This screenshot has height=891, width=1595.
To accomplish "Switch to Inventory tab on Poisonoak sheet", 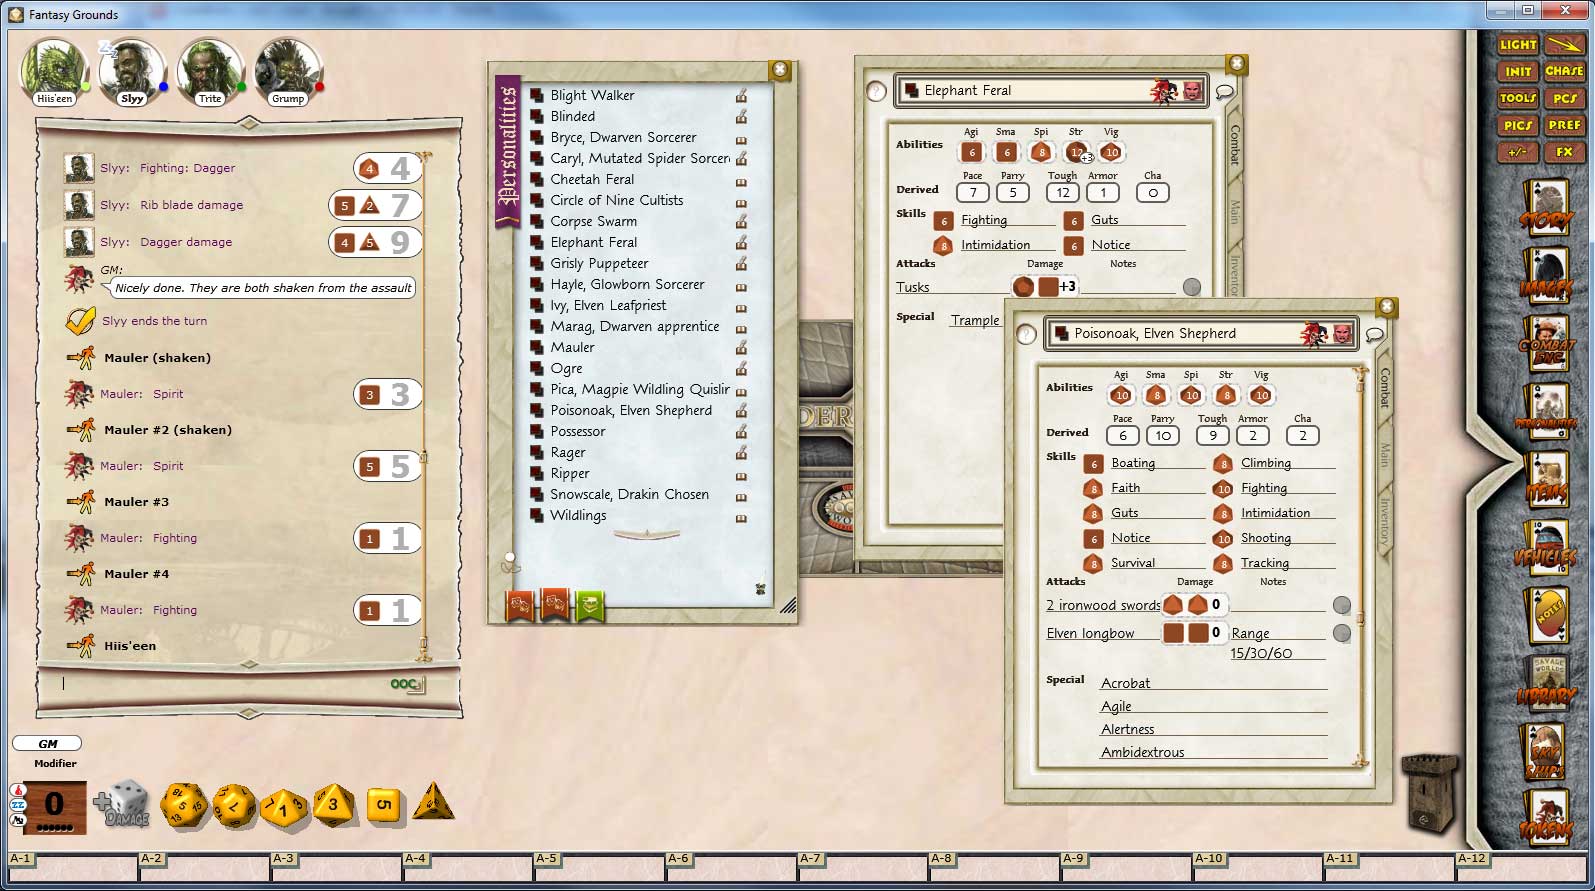I will click(1385, 520).
